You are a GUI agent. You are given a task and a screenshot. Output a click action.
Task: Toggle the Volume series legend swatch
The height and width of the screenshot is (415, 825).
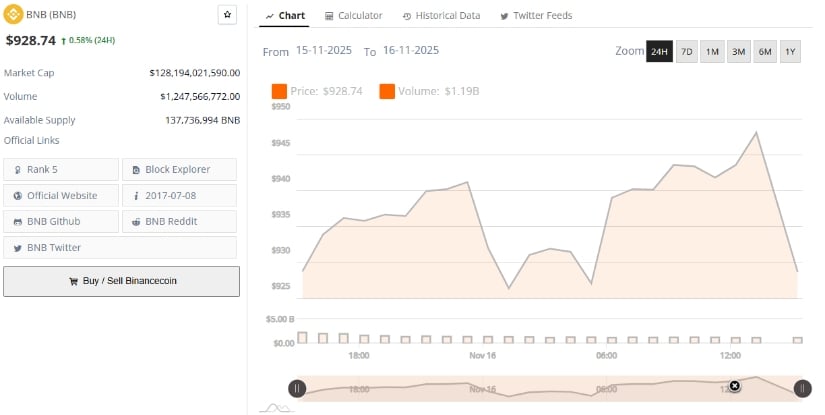coord(386,91)
